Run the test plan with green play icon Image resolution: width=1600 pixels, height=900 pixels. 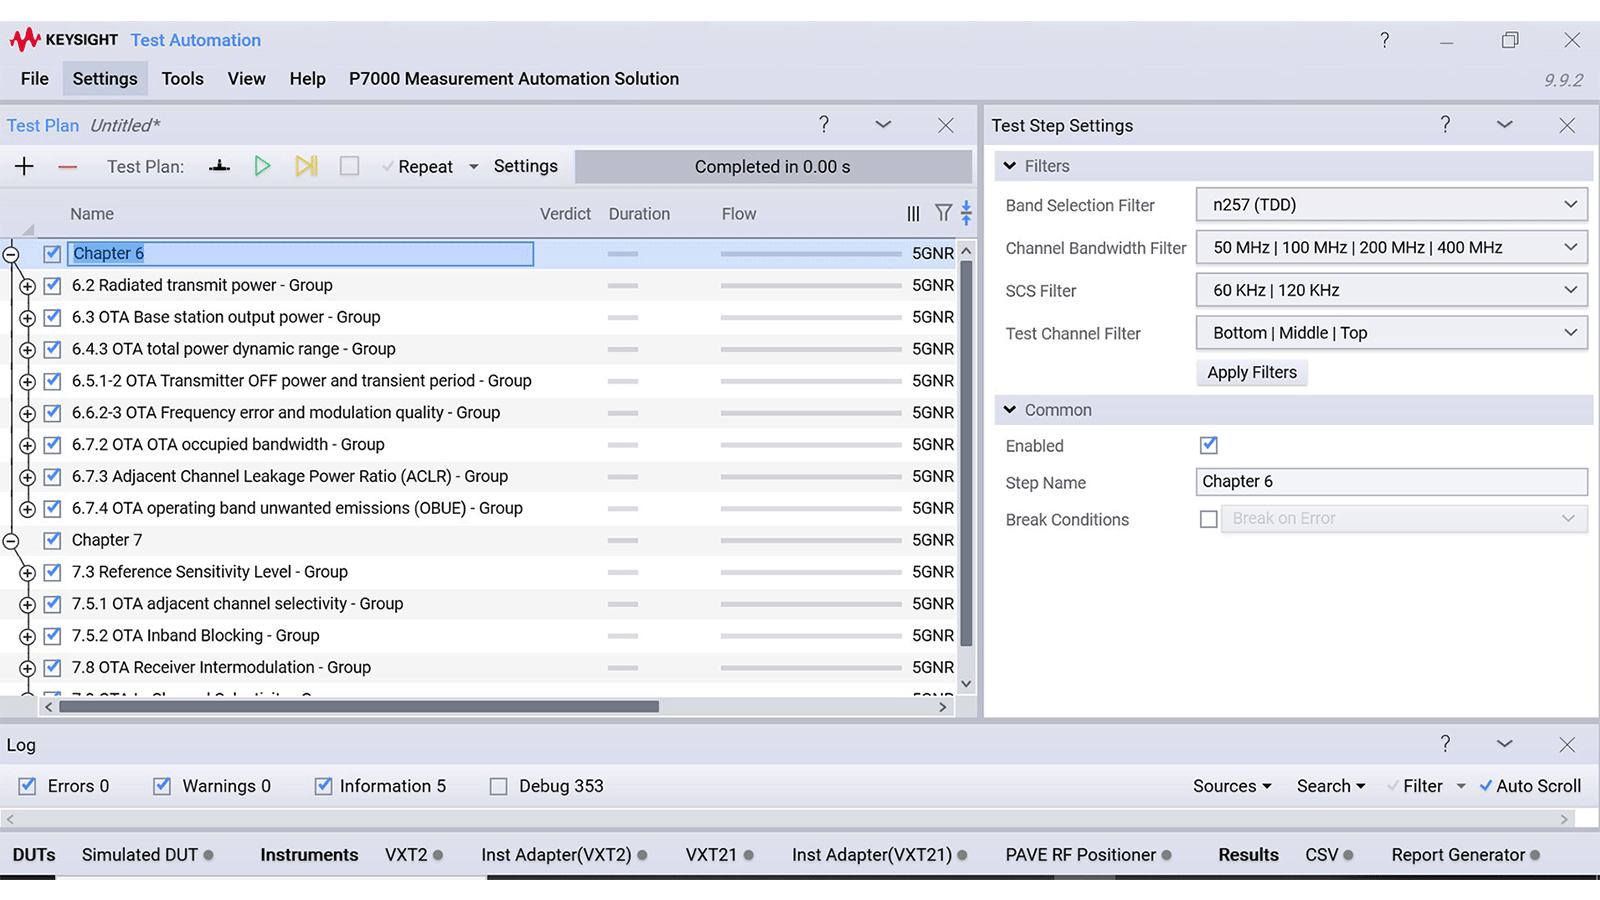262,166
